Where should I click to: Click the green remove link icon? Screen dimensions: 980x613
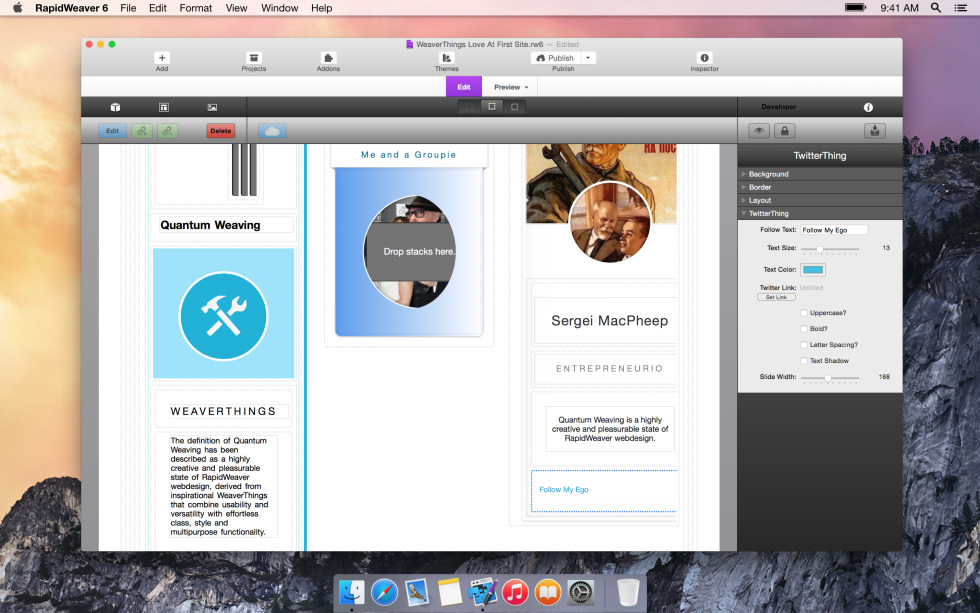click(x=167, y=131)
